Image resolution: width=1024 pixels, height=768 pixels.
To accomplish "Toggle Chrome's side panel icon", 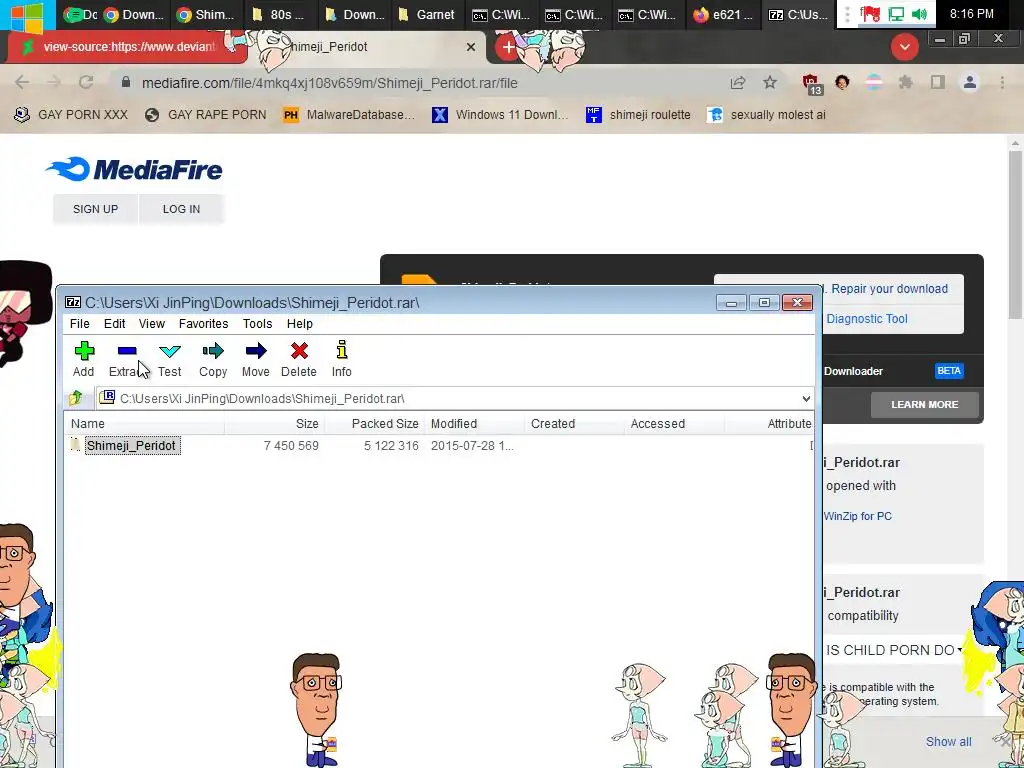I will [x=938, y=82].
